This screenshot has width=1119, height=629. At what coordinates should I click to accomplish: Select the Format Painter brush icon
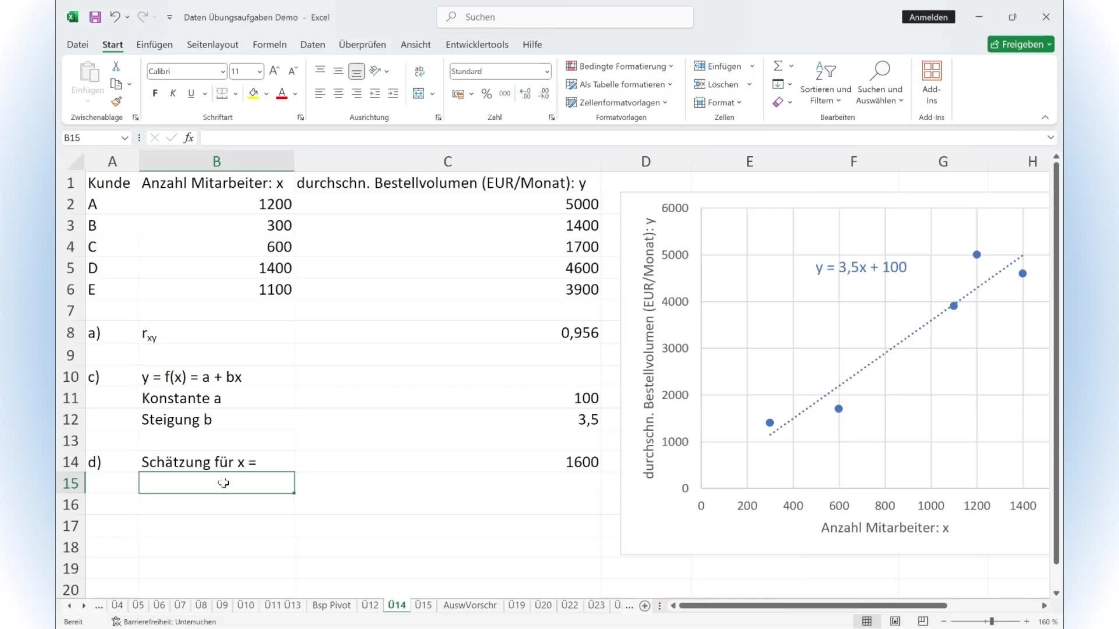point(116,102)
